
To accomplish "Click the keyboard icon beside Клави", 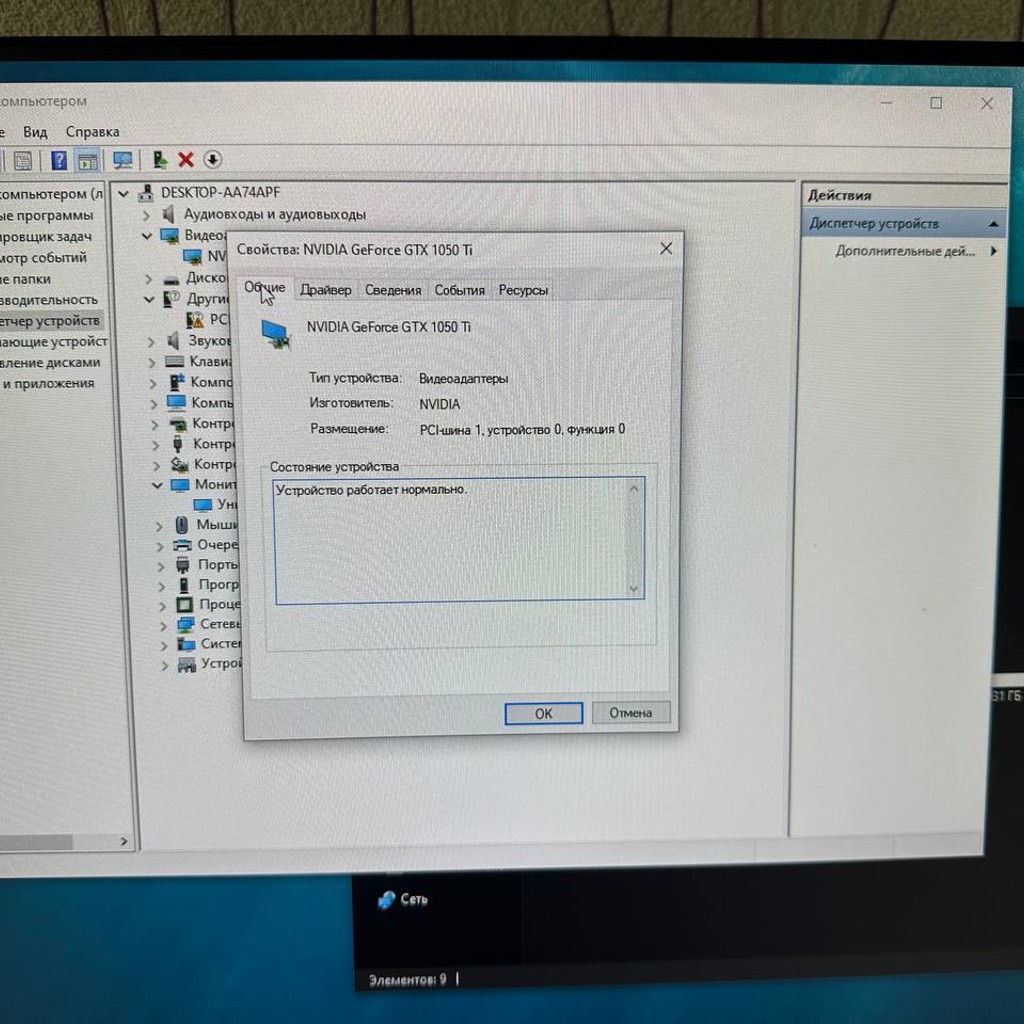I will coord(174,361).
